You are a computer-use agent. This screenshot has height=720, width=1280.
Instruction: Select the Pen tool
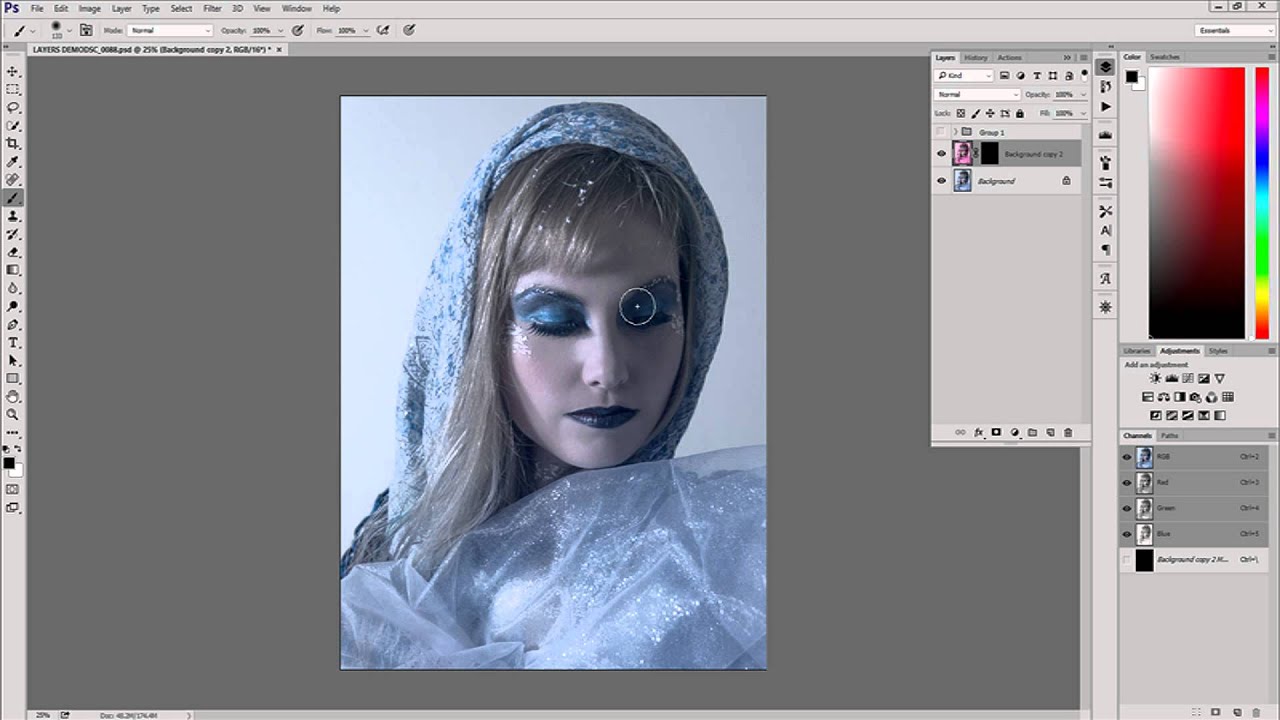coord(13,325)
